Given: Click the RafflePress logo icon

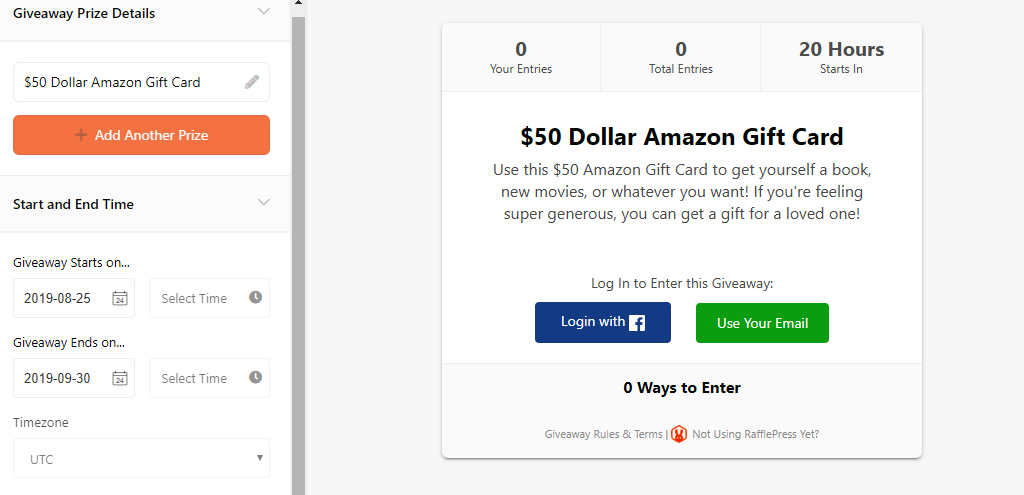Looking at the screenshot, I should click(679, 434).
